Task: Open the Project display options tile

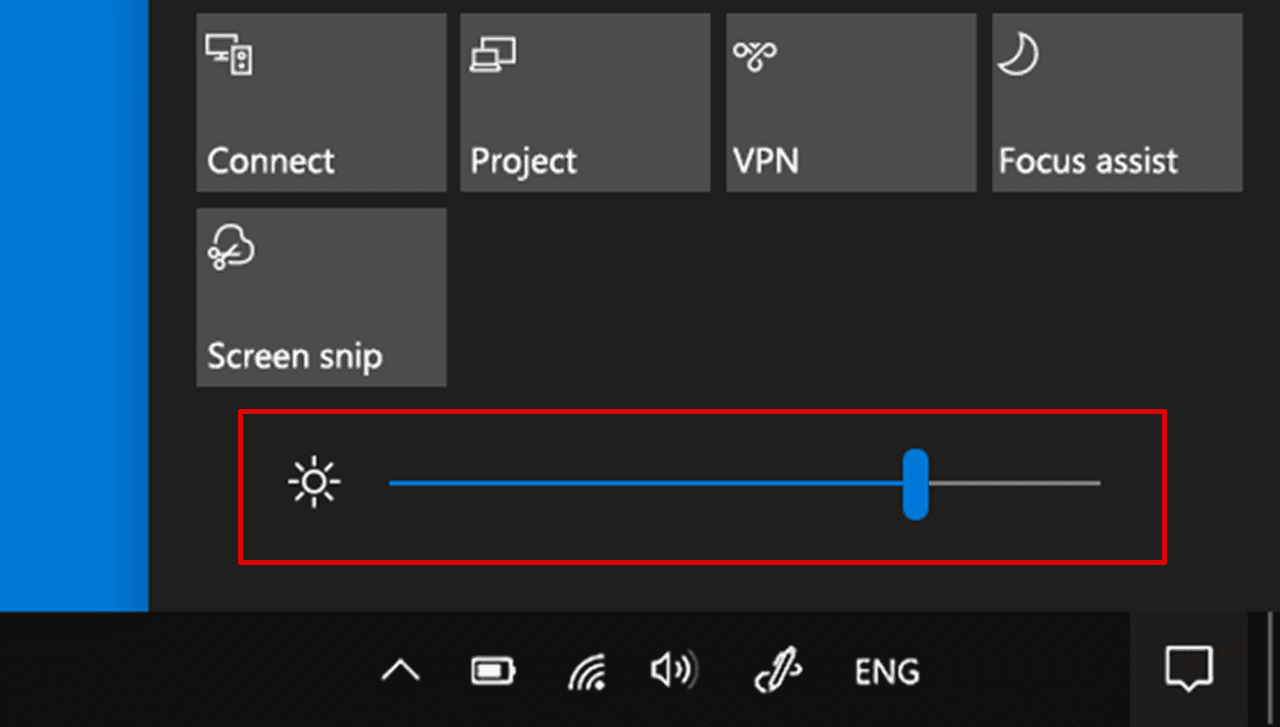Action: (x=585, y=102)
